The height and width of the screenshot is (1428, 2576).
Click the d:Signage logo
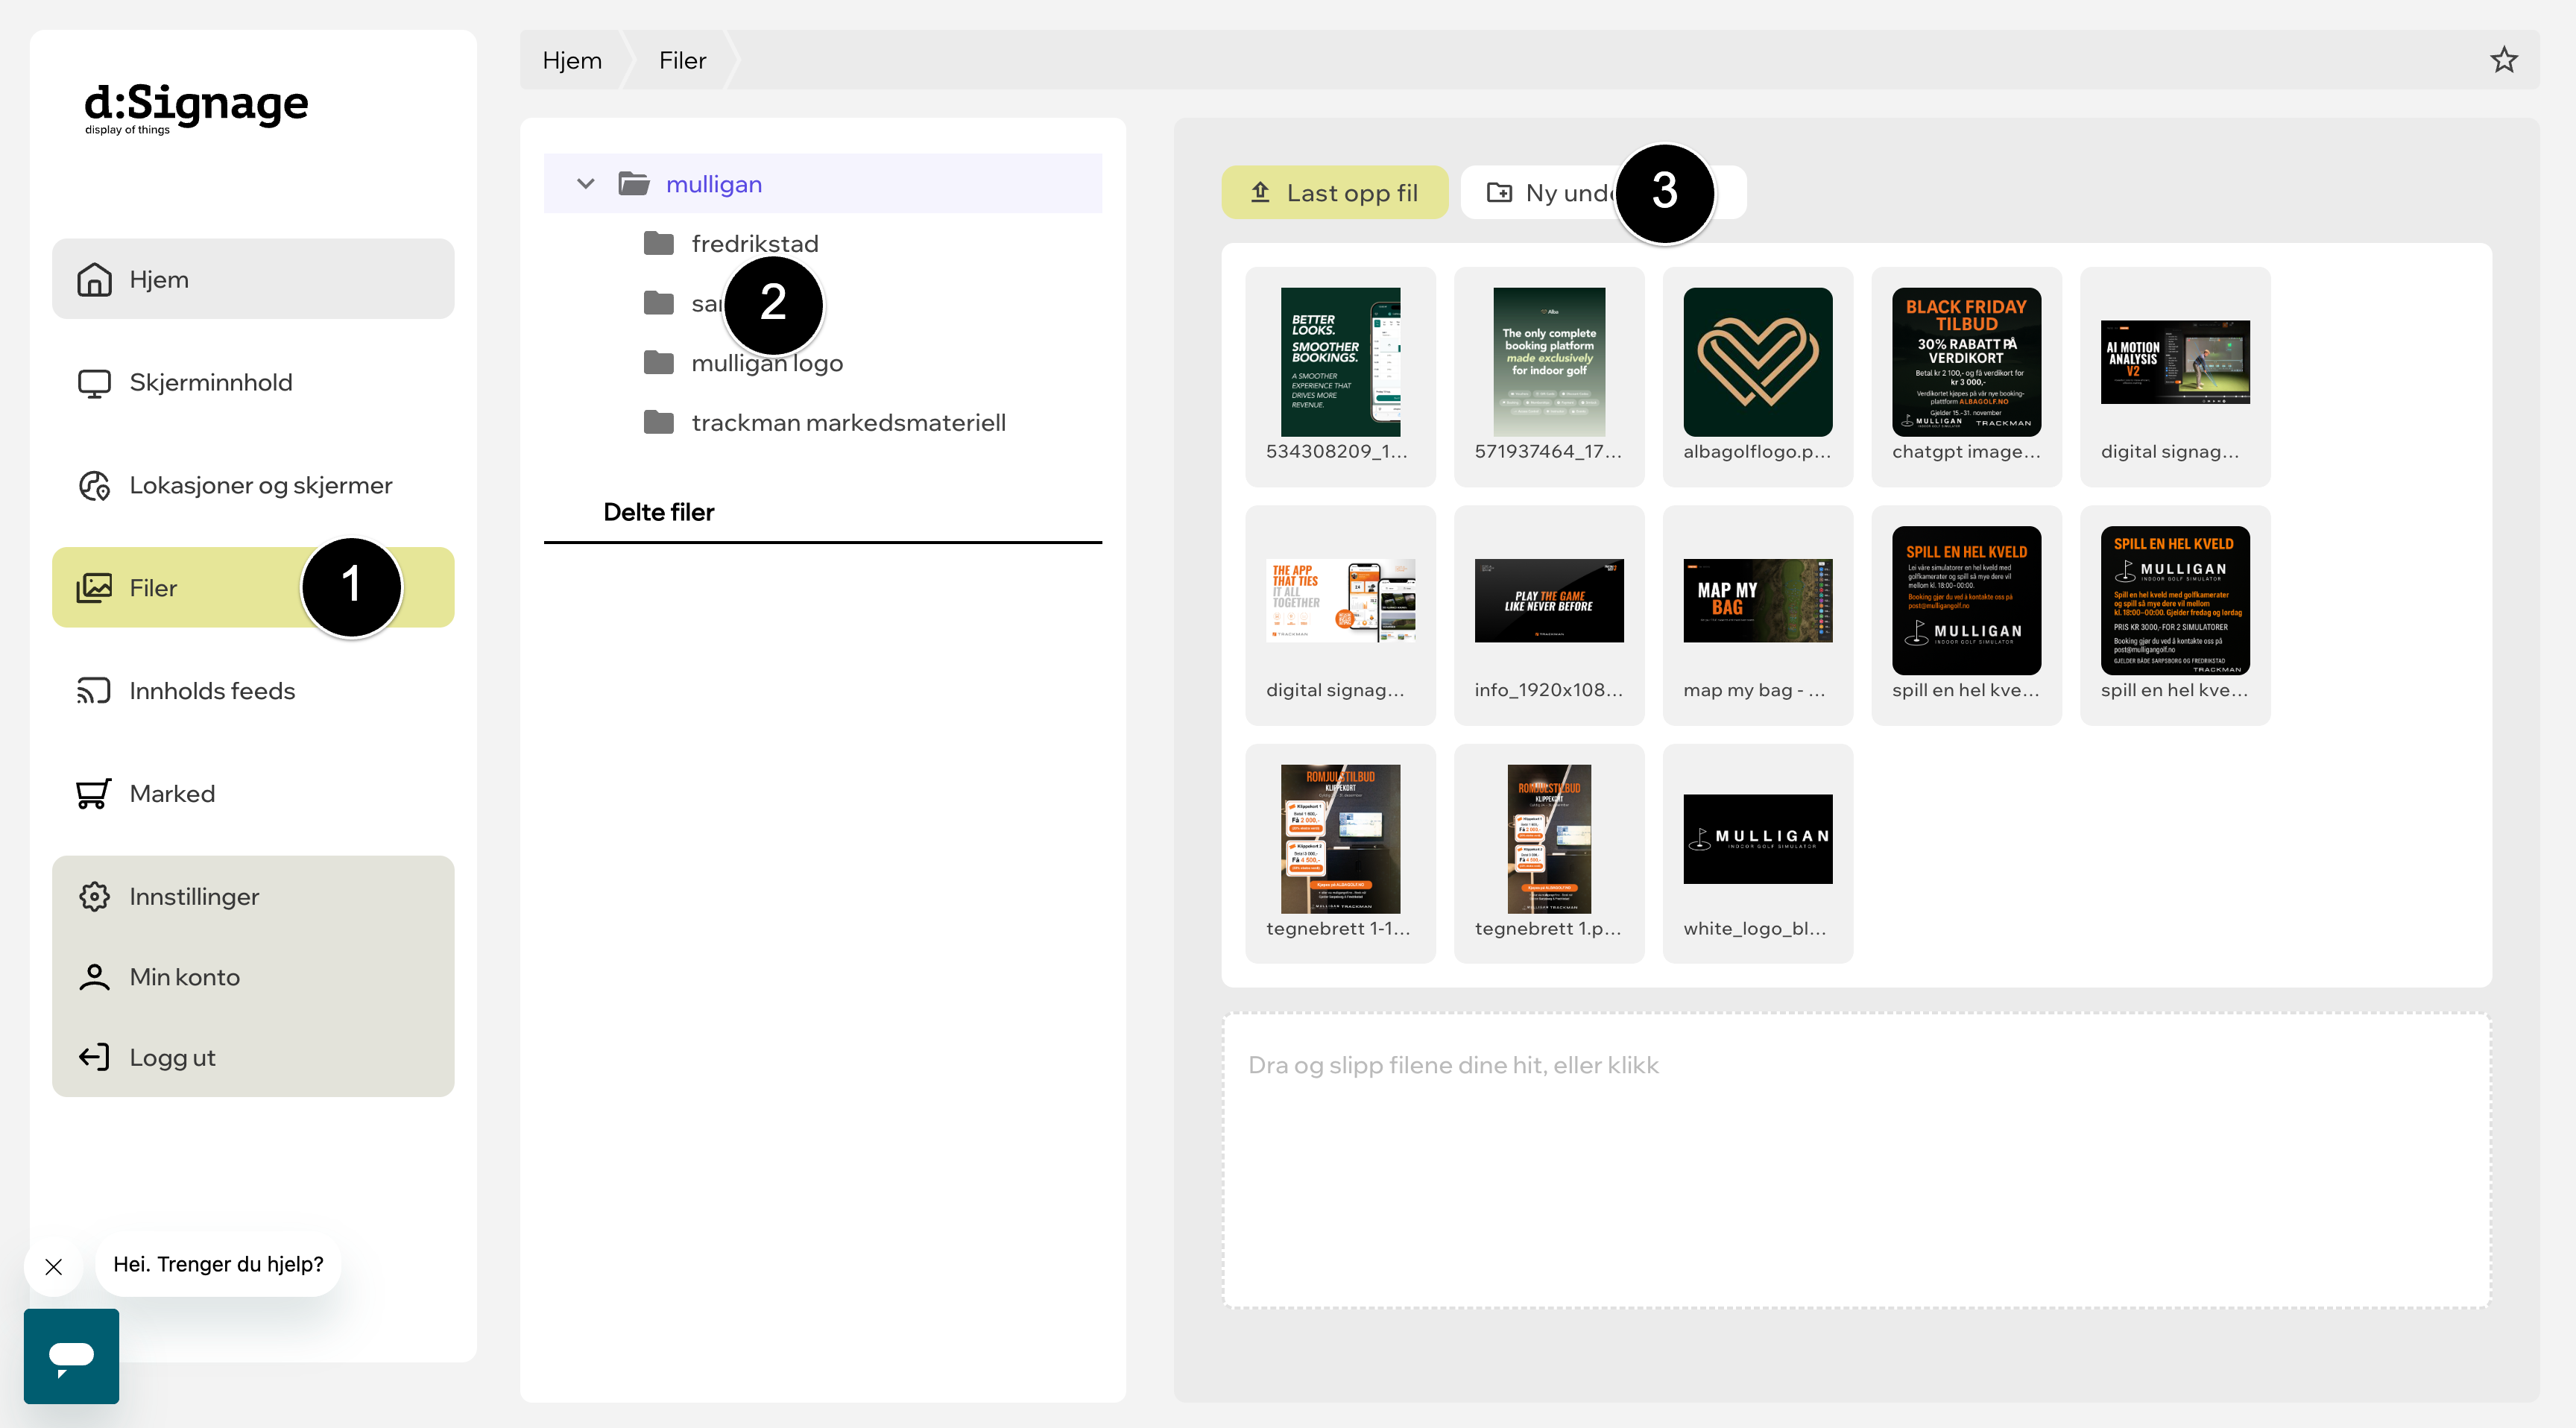196,108
